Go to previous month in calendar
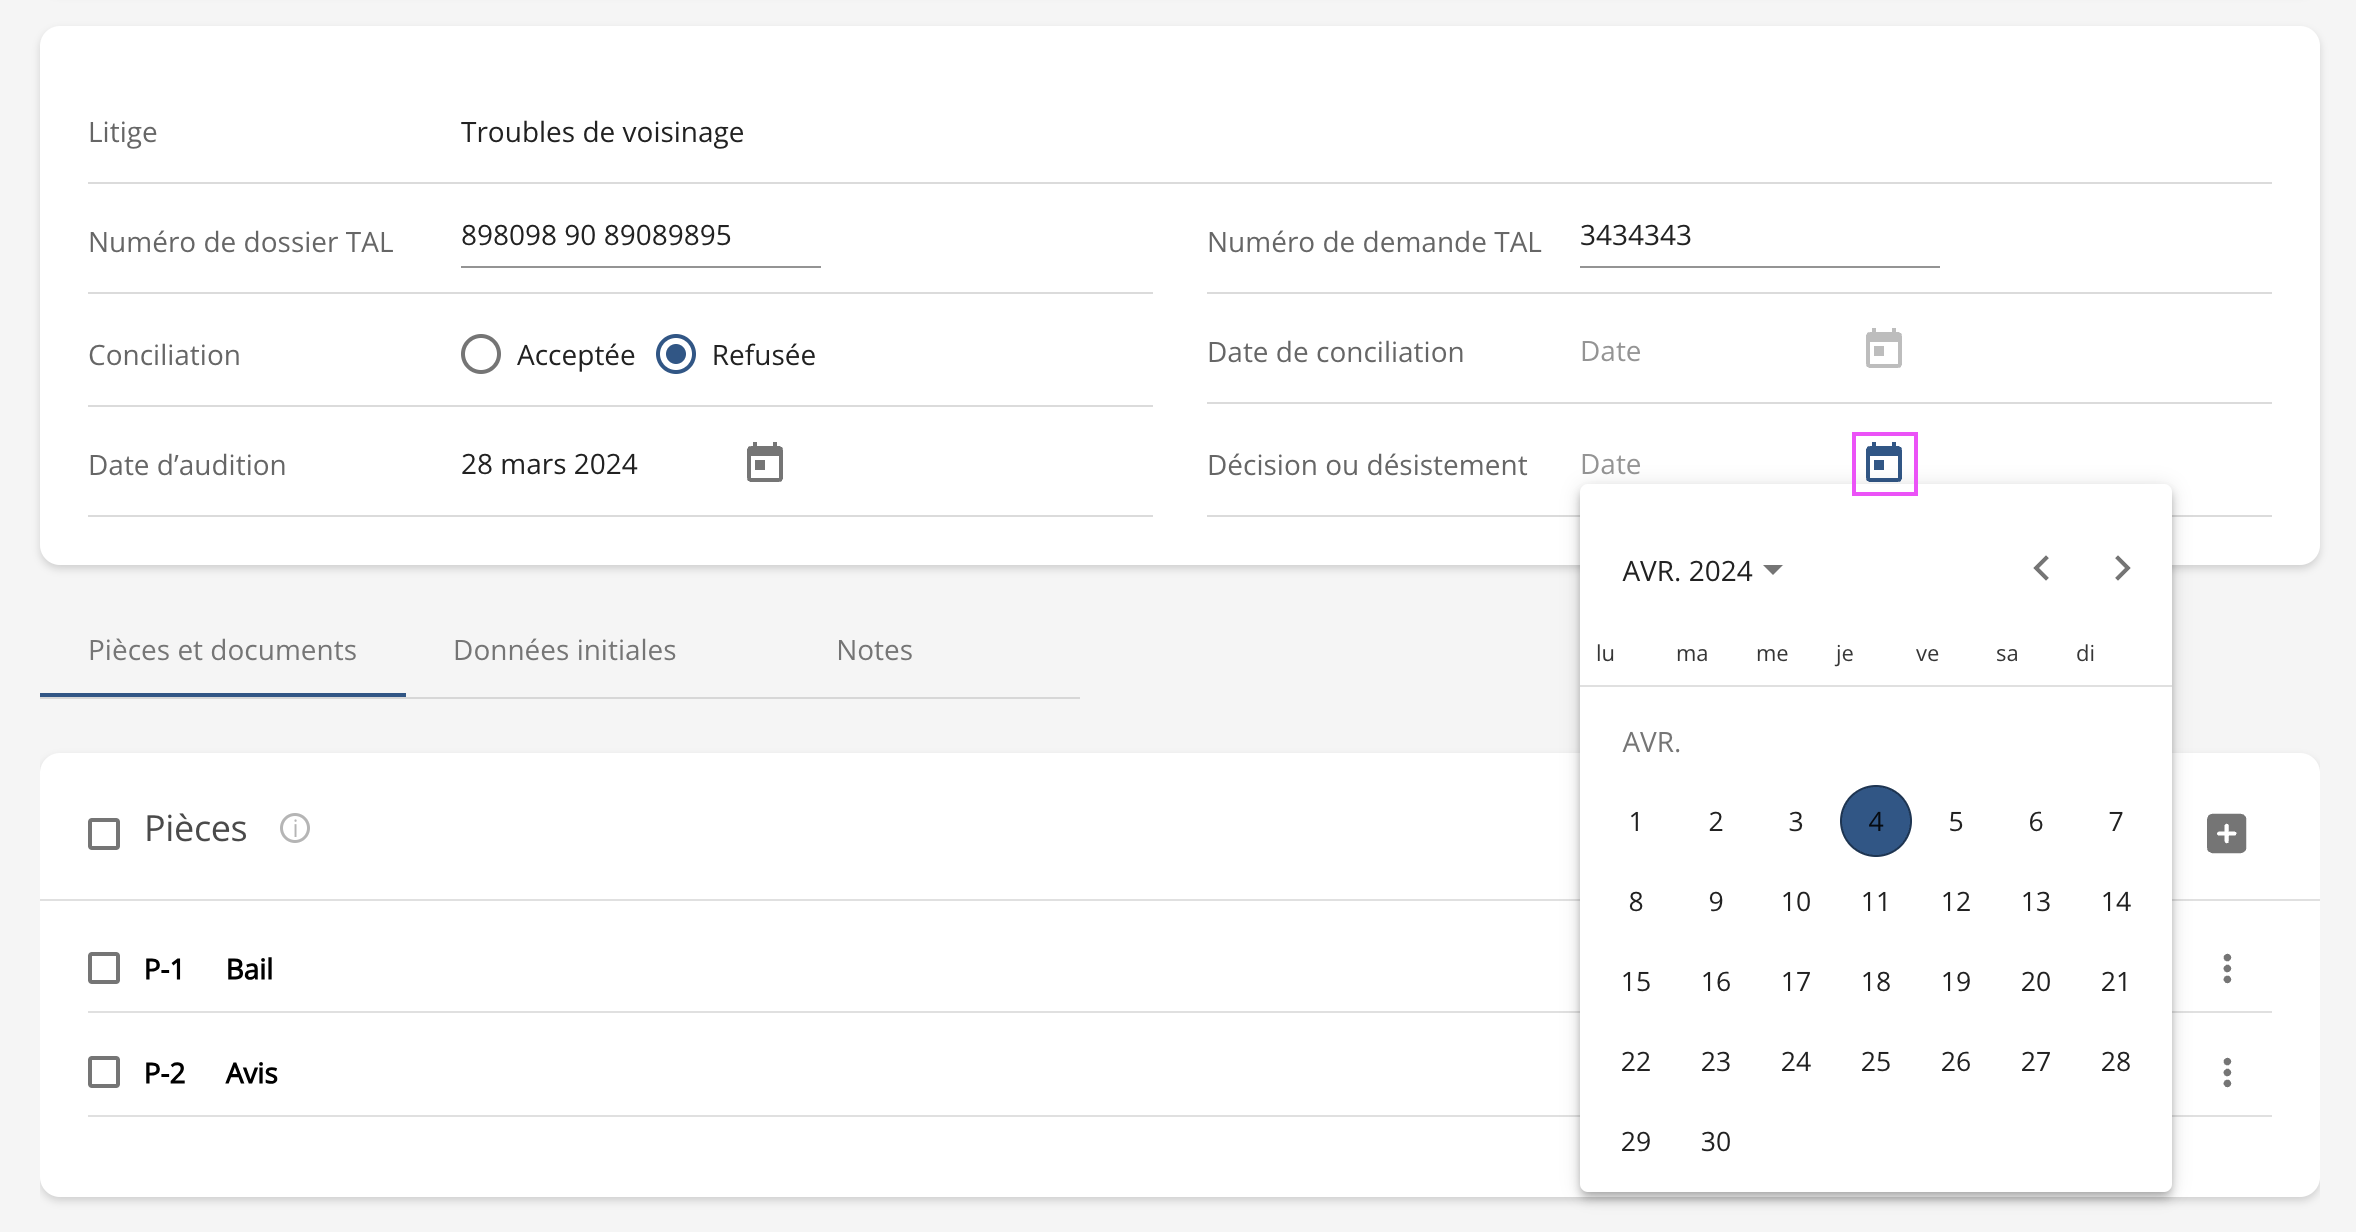 click(2041, 569)
